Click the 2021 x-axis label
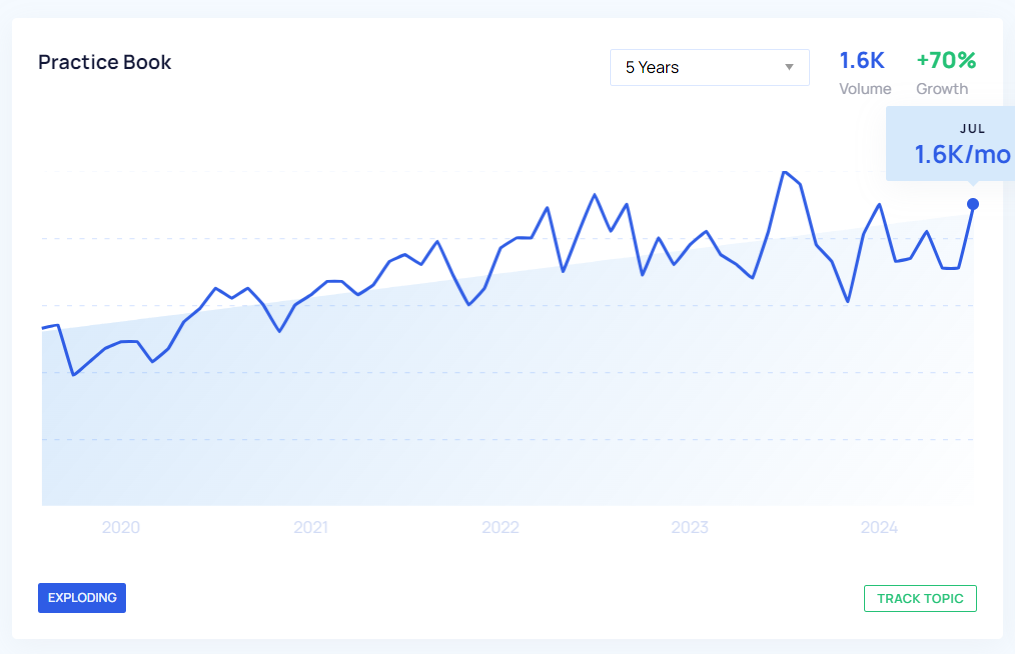The width and height of the screenshot is (1015, 654). (x=310, y=528)
